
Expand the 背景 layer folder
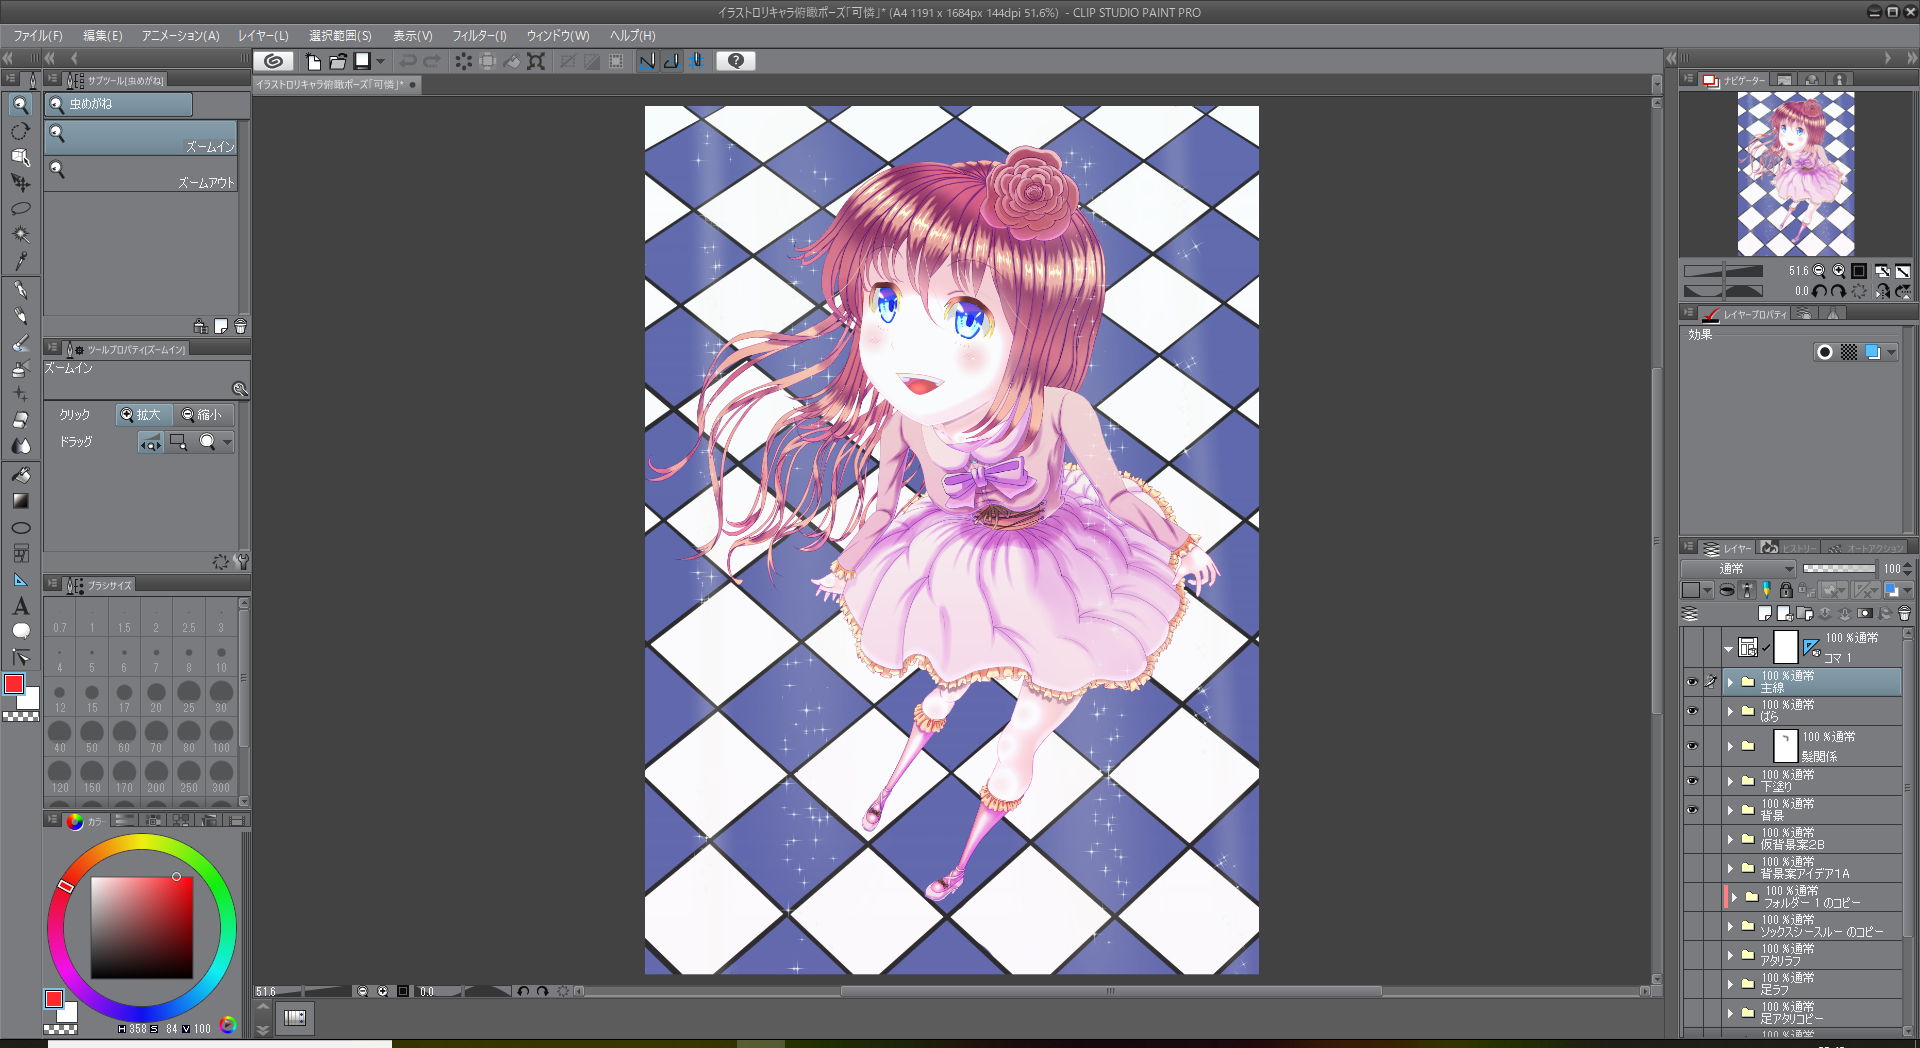(1730, 810)
